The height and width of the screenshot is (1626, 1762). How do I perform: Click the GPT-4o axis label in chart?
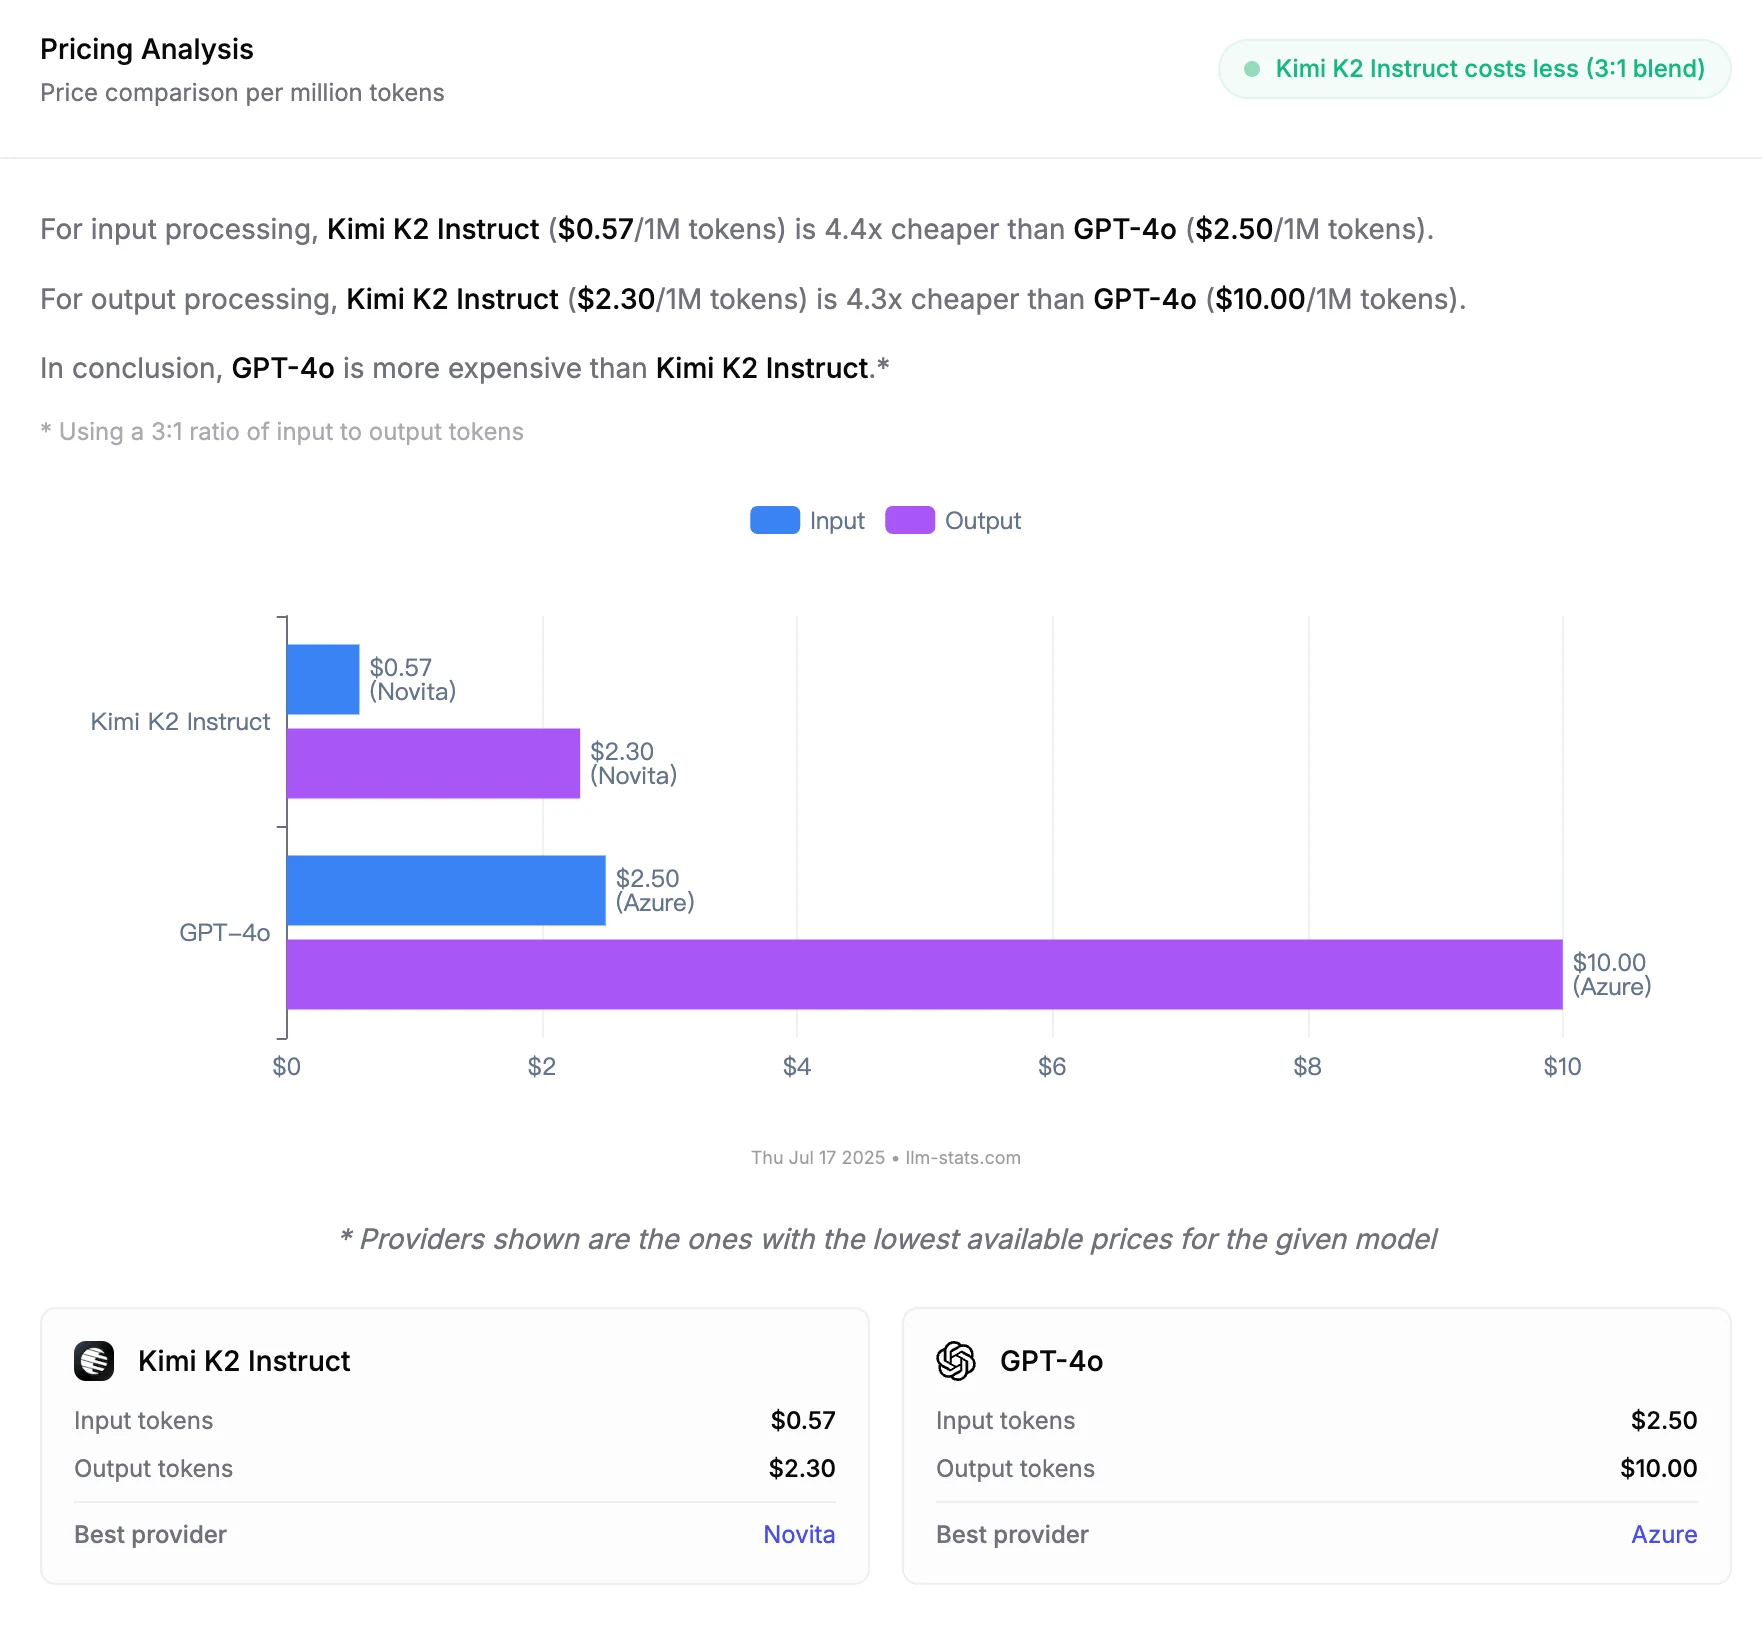[225, 933]
